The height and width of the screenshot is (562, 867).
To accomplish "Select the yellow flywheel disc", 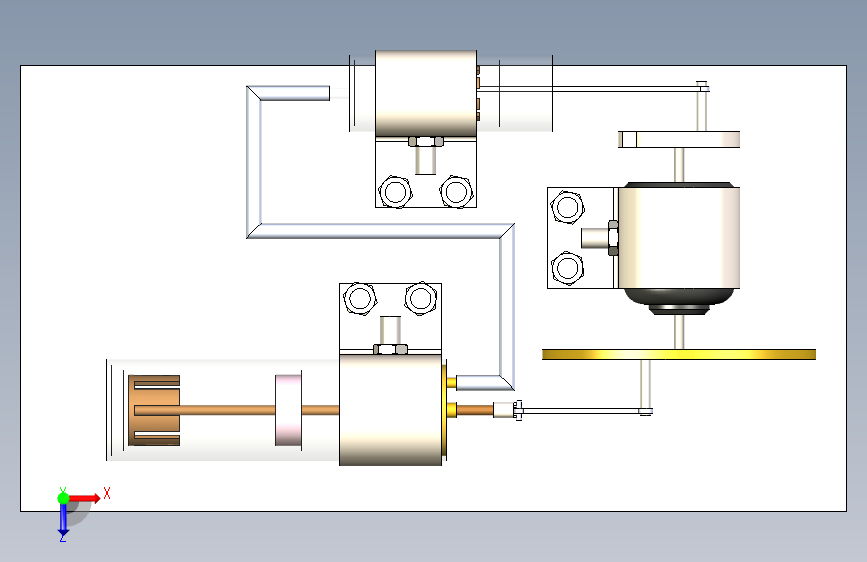I will [x=679, y=355].
